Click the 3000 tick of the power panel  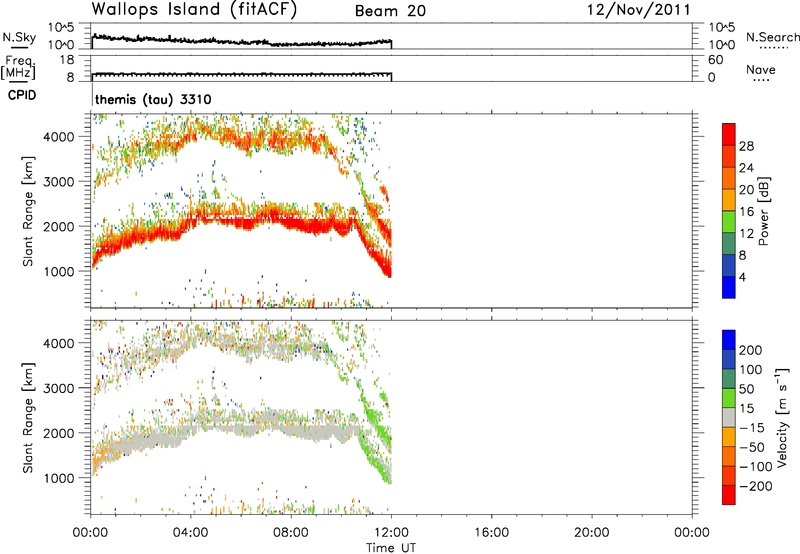pos(58,182)
